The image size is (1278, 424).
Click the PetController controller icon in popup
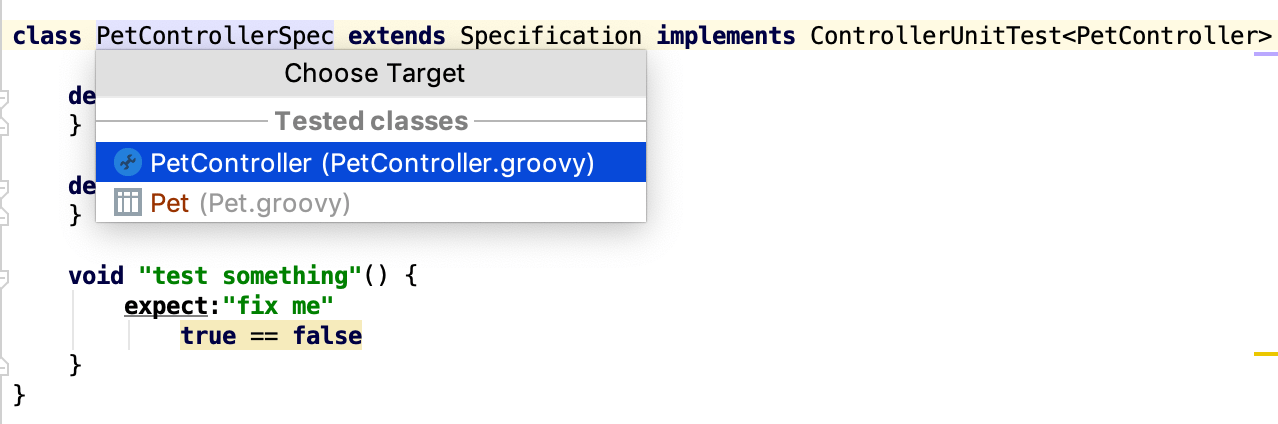point(127,162)
